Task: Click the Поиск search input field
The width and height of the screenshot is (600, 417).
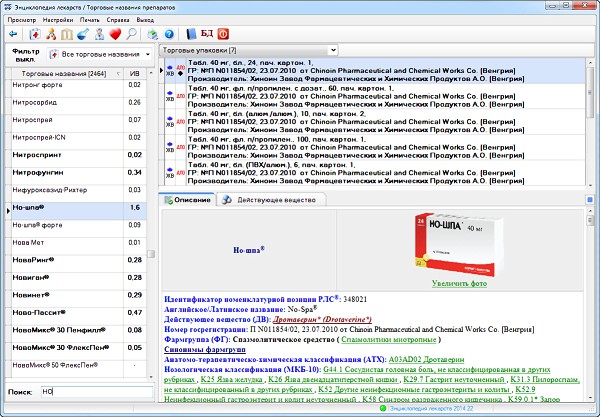Action: [x=94, y=391]
